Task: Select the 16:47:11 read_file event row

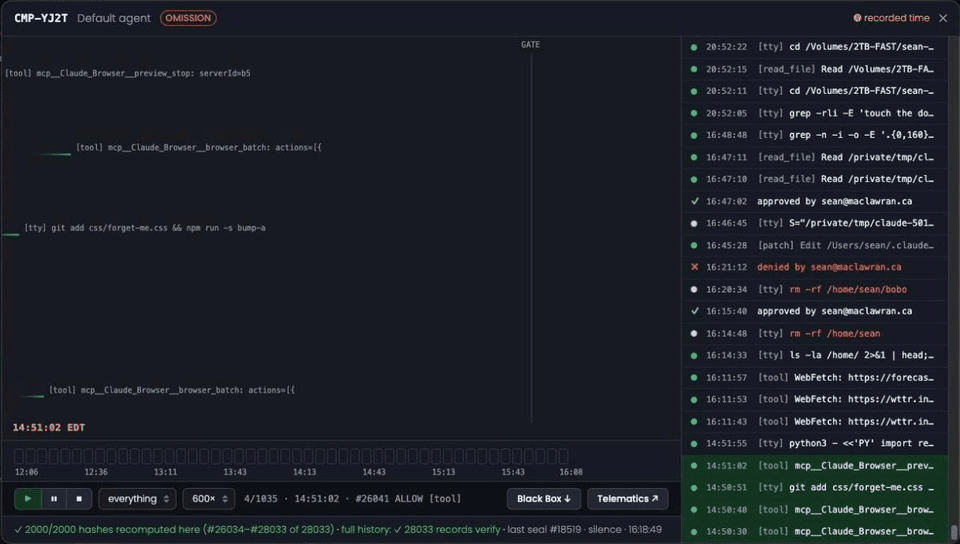Action: tap(814, 157)
